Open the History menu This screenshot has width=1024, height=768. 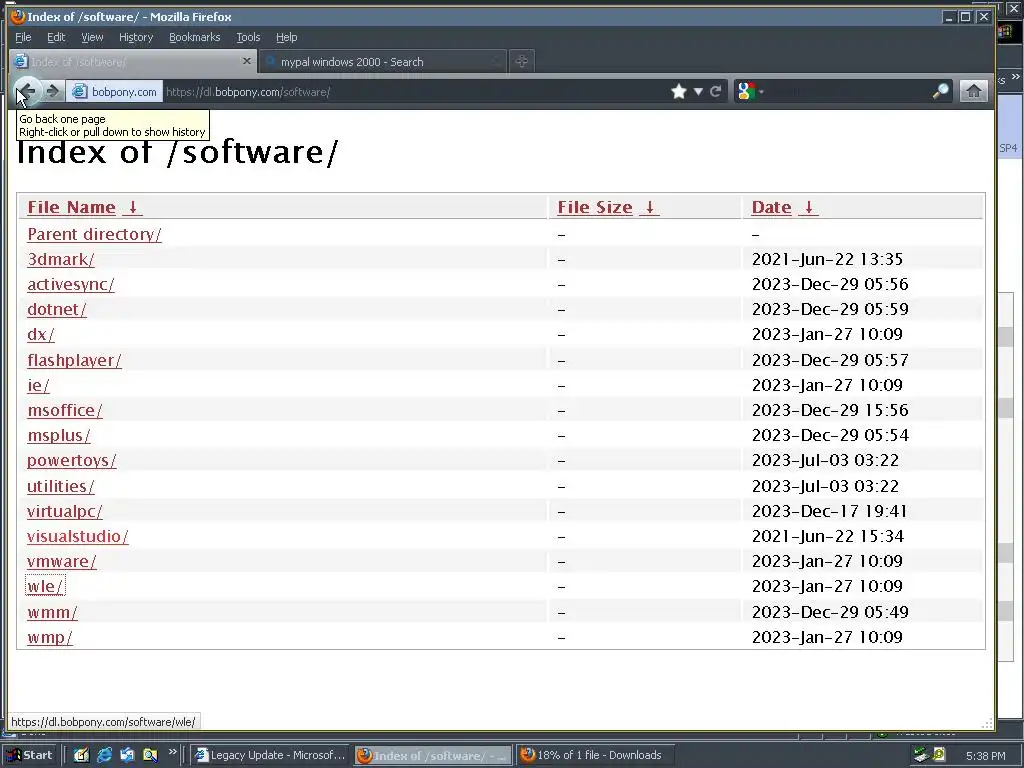(136, 37)
